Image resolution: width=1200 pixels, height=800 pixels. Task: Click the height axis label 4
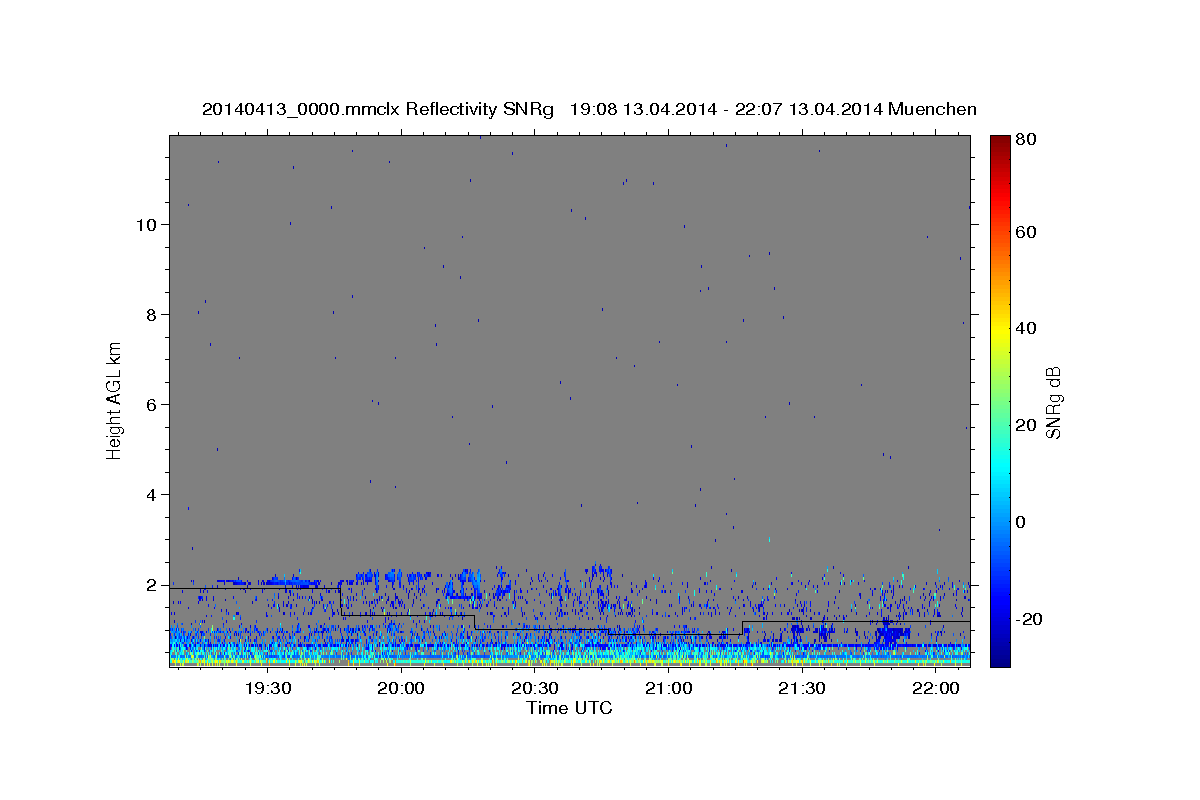click(152, 495)
